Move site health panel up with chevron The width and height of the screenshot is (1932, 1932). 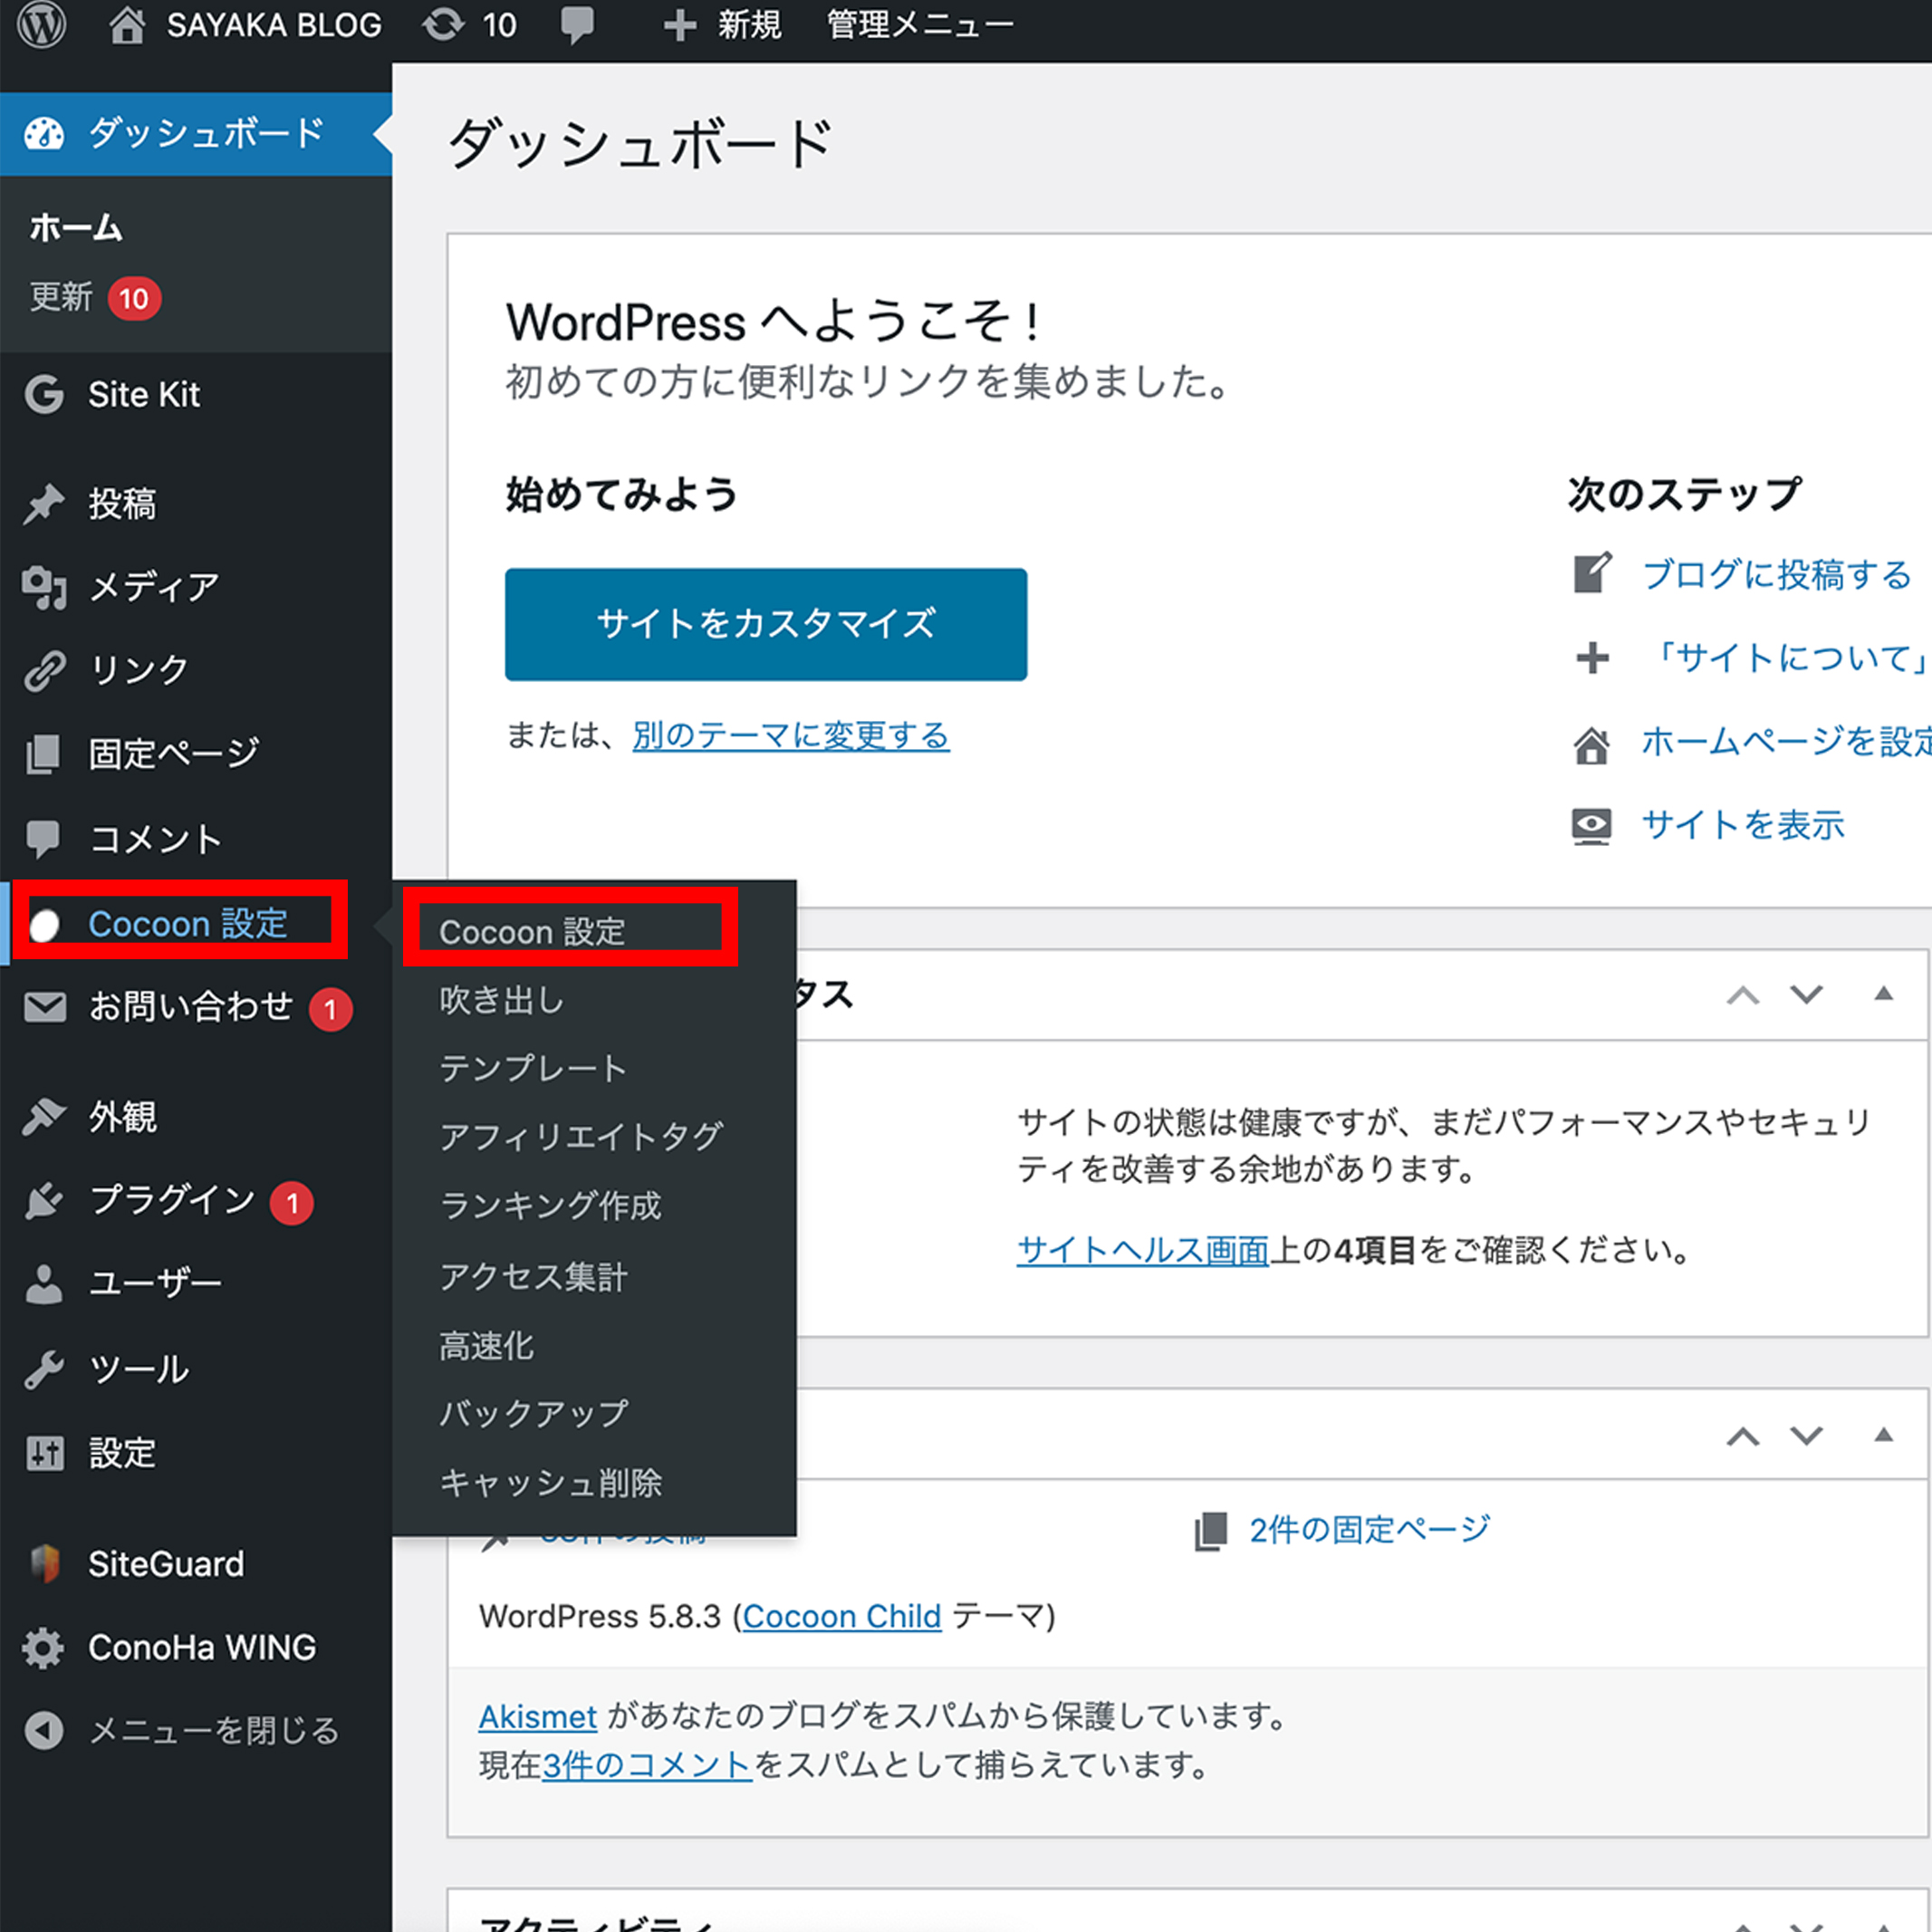pos(1743,995)
